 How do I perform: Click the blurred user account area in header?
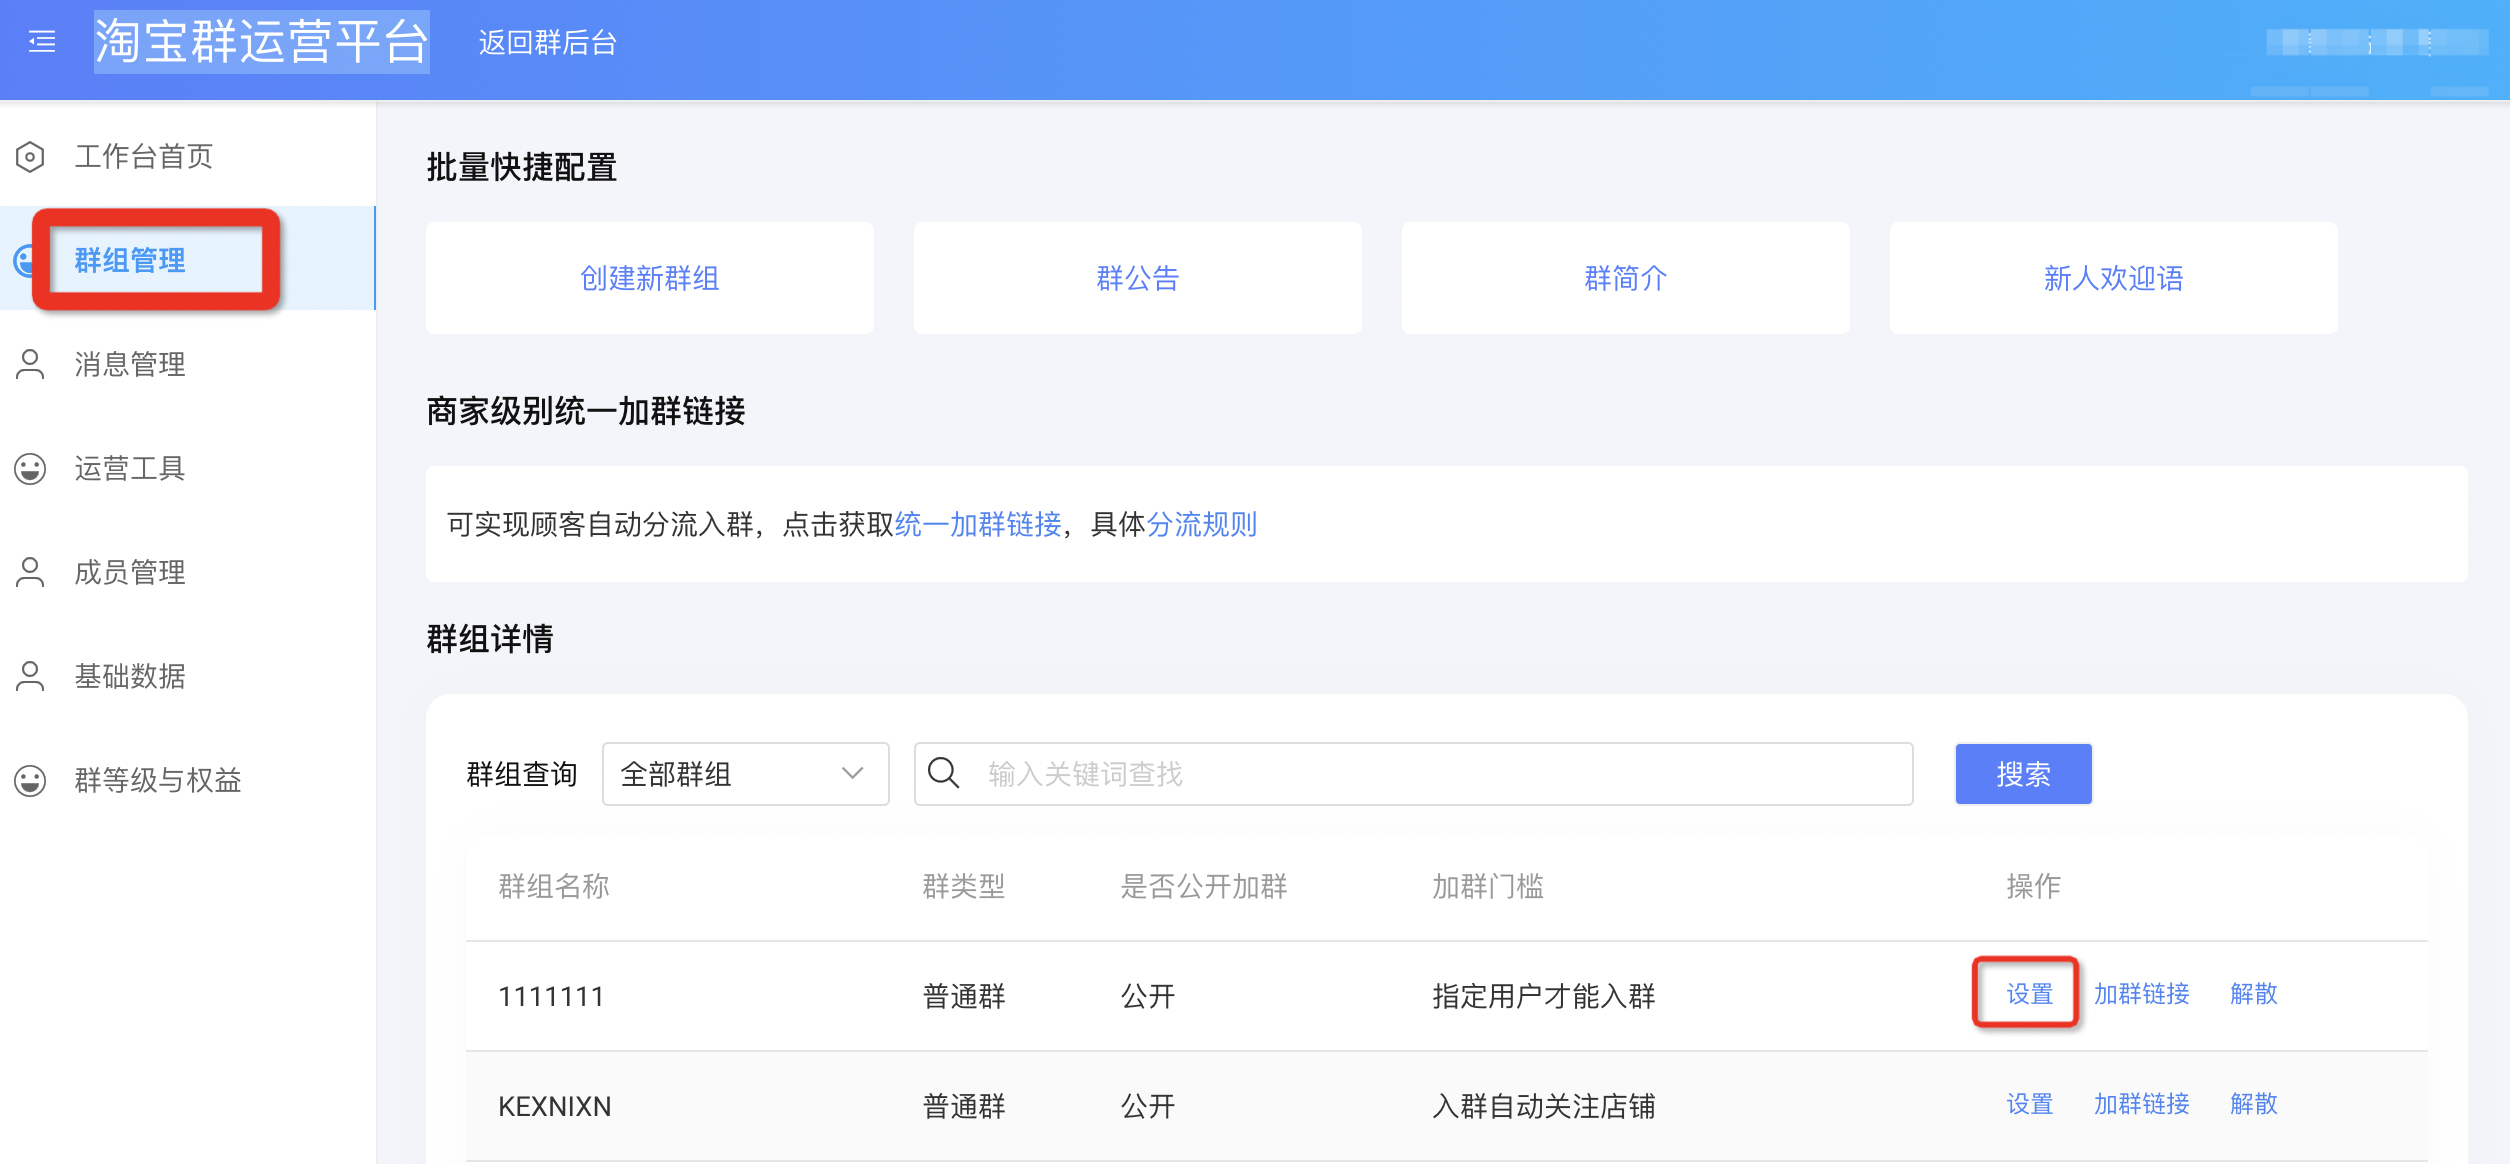pyautogui.click(x=2375, y=42)
